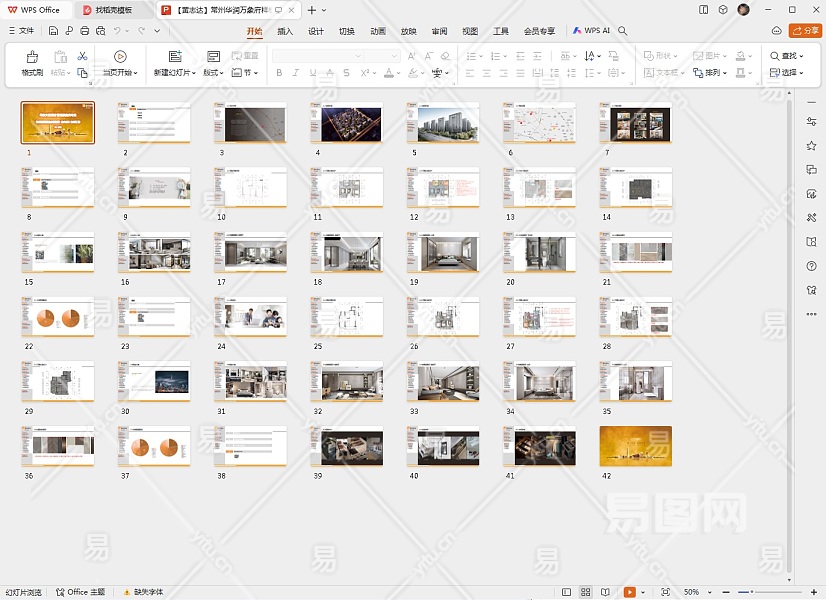This screenshot has height=600, width=826.
Task: Open the properties sliders icon in sidebar
Action: click(811, 122)
